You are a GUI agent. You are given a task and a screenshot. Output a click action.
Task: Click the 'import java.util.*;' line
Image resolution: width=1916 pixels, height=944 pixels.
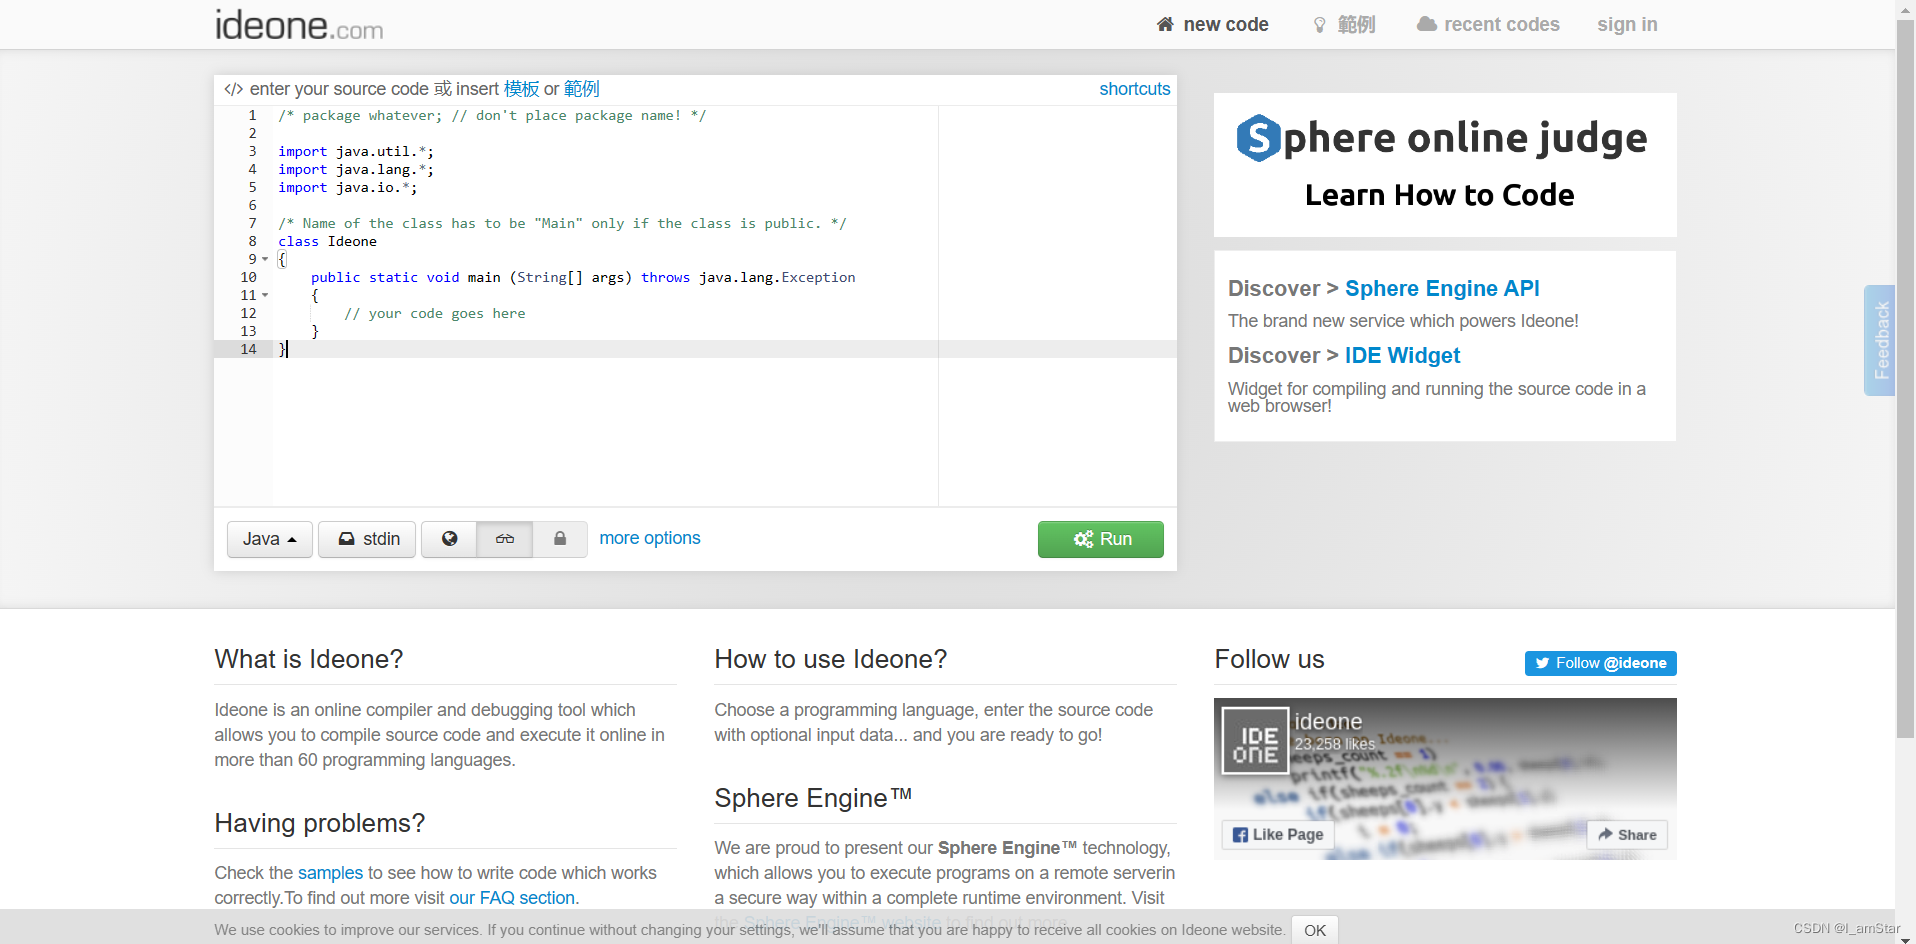pos(356,151)
